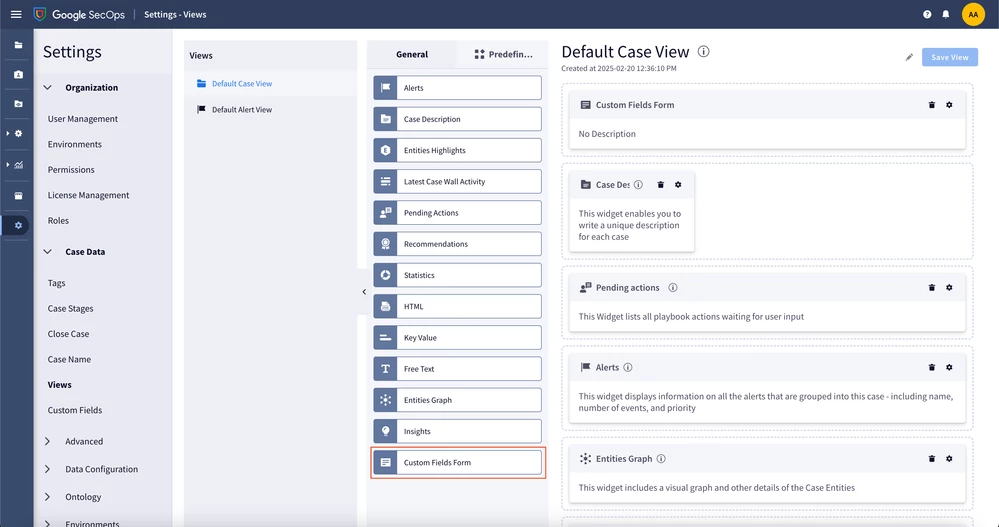Click info icon beside Alerts widget title
Screen dimensions: 999x527
pyautogui.click(x=628, y=367)
